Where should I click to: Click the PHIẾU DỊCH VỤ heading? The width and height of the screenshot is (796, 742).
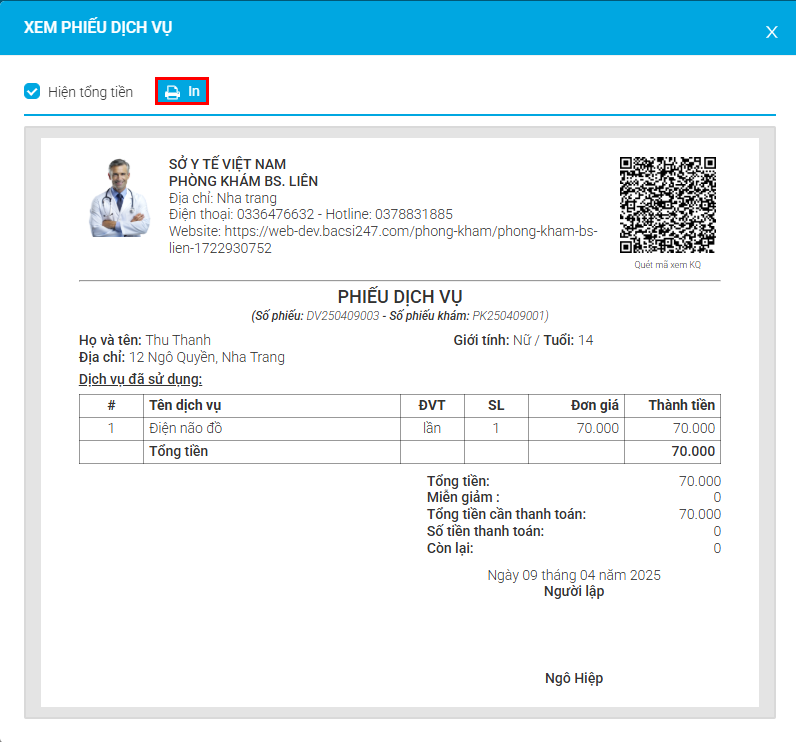tap(400, 296)
